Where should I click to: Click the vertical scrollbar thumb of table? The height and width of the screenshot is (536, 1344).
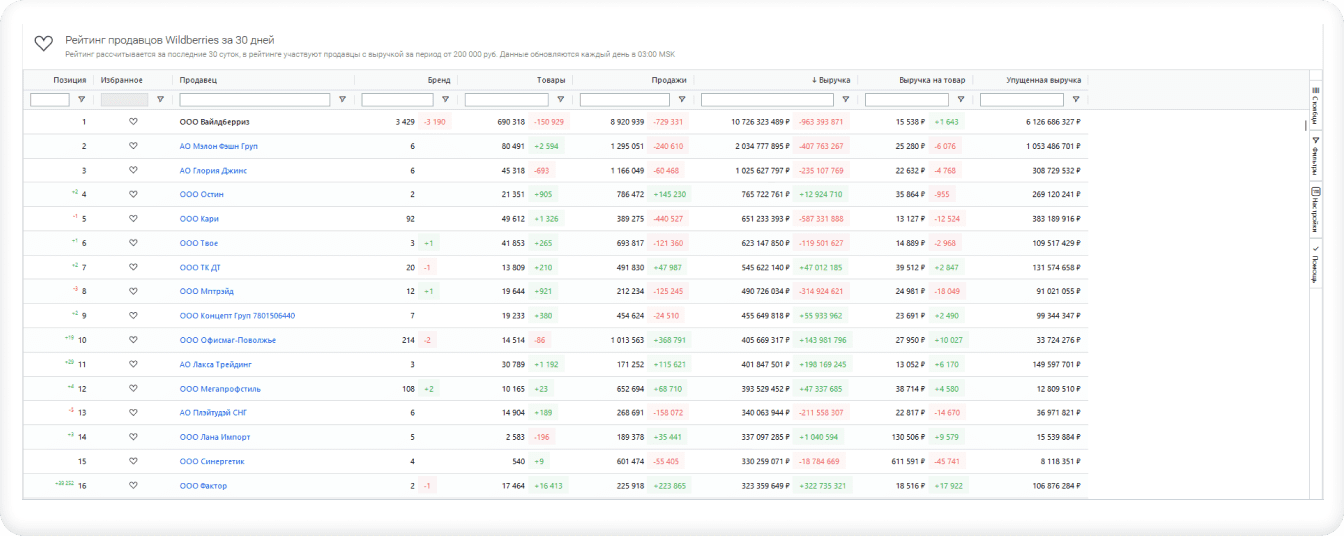[x=1304, y=125]
